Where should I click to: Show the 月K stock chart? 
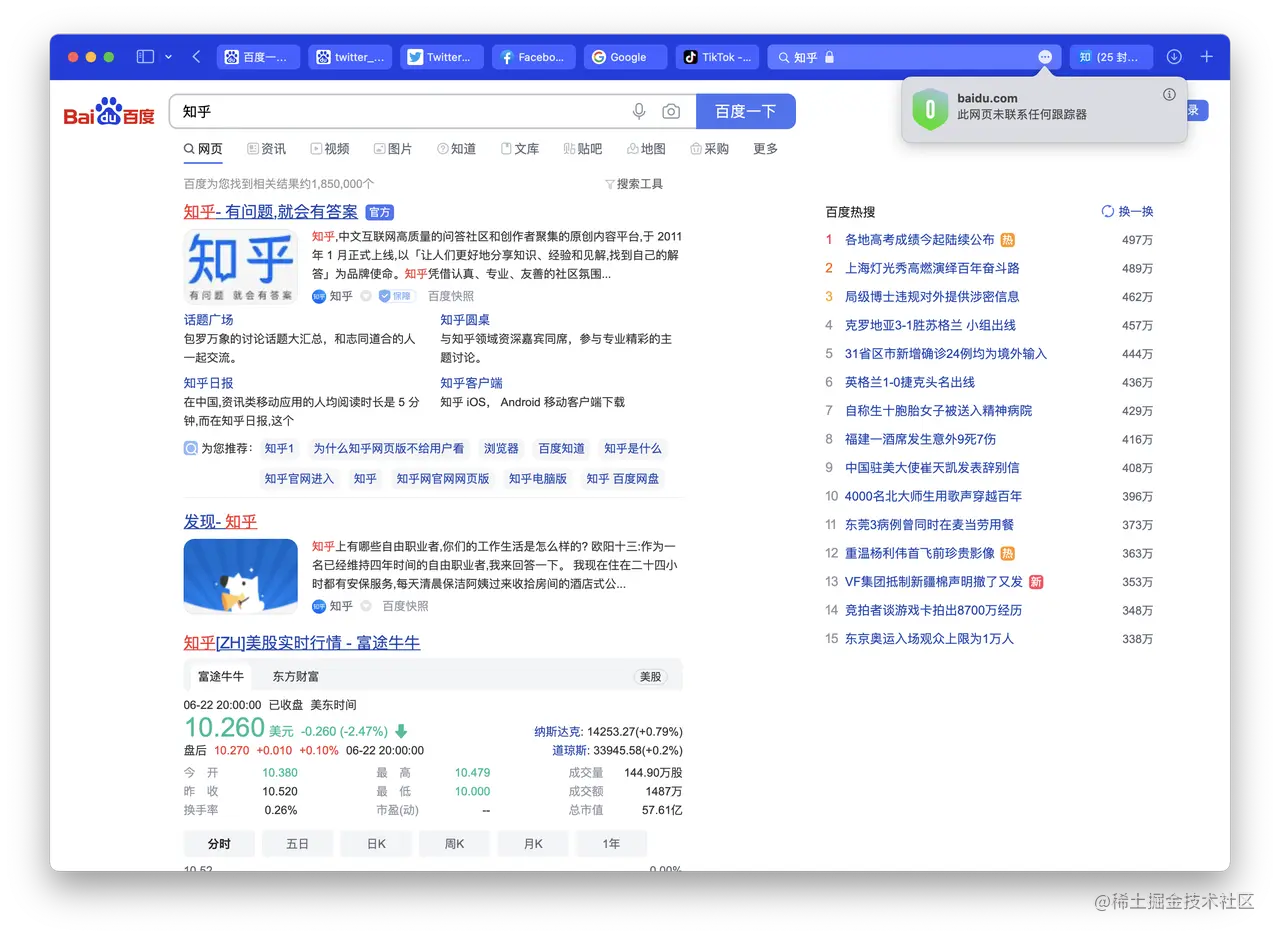[533, 844]
